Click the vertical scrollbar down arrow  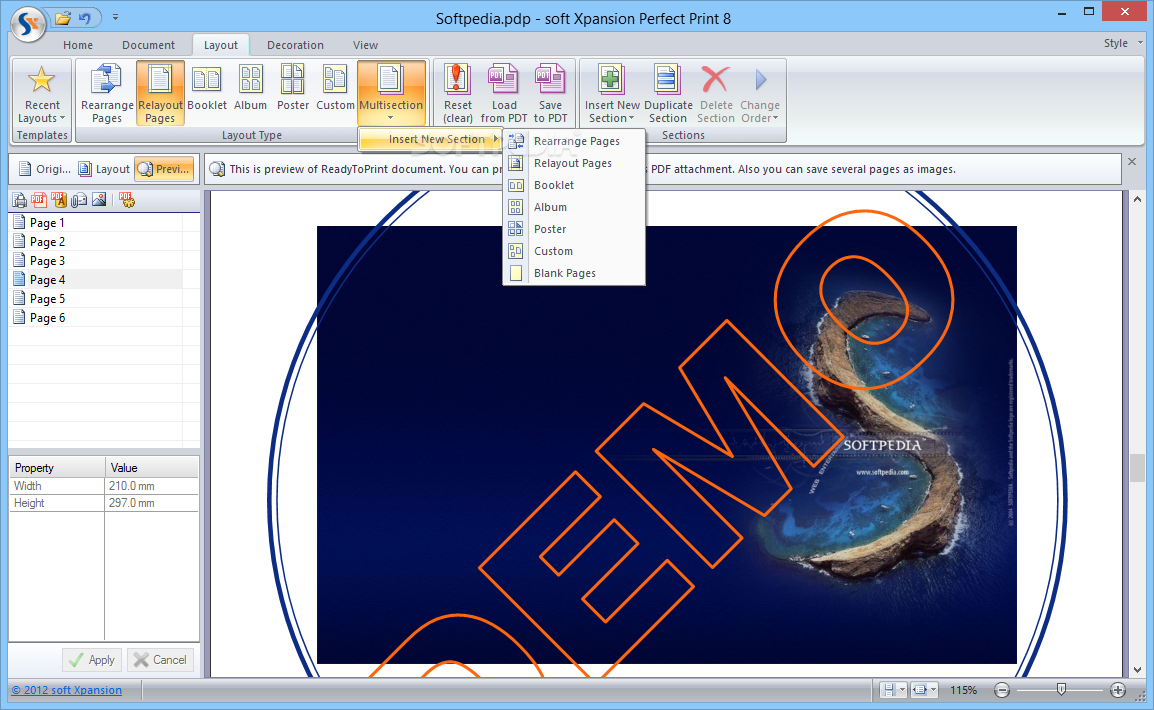click(1138, 670)
